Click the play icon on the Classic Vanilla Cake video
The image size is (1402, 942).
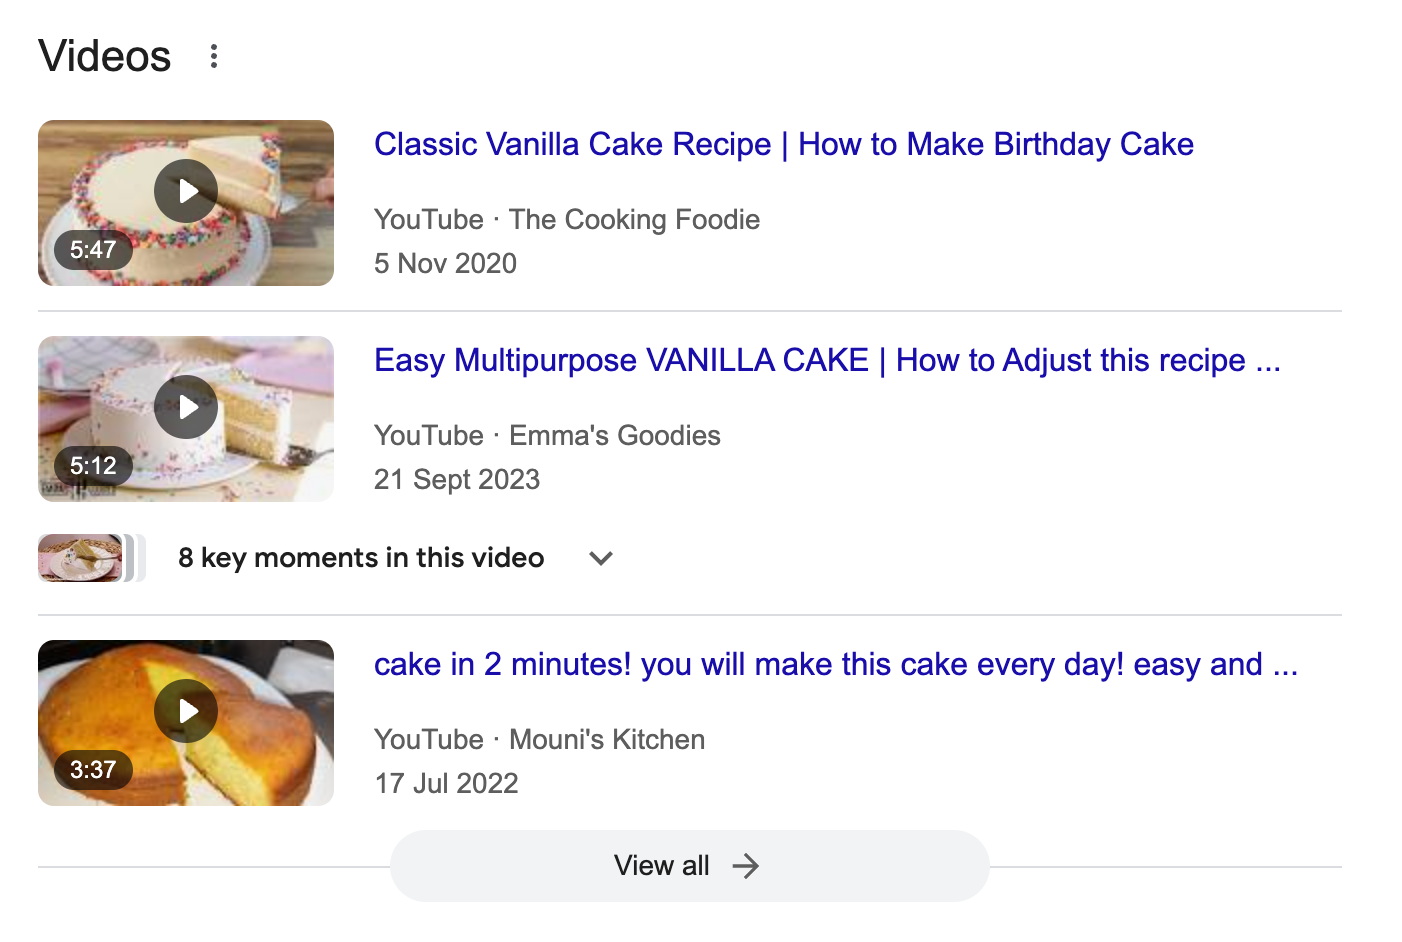[x=186, y=191]
